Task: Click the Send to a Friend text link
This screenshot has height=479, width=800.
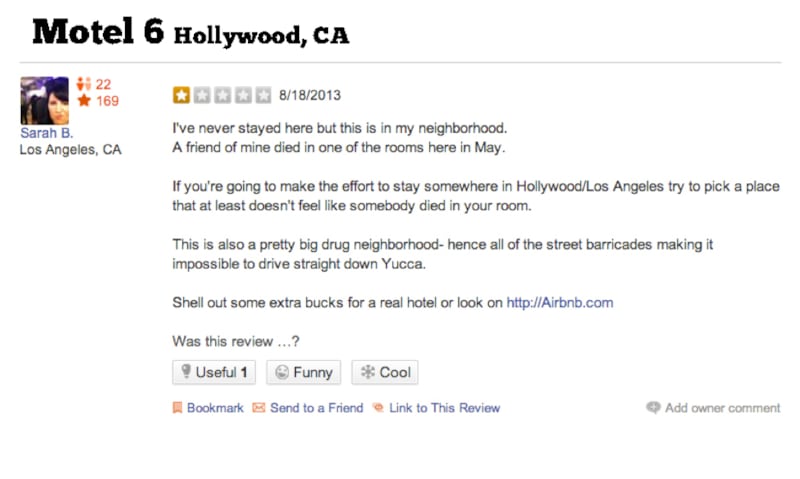Action: coord(316,408)
